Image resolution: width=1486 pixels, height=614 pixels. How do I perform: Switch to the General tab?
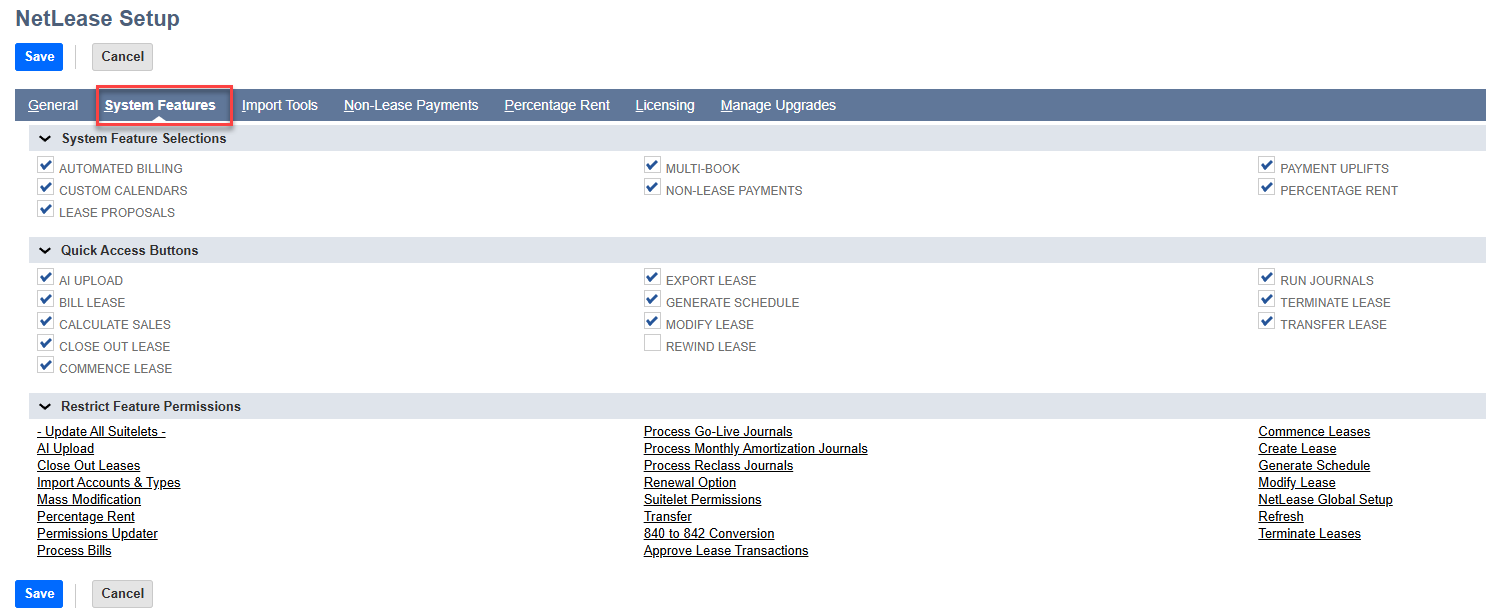53,105
